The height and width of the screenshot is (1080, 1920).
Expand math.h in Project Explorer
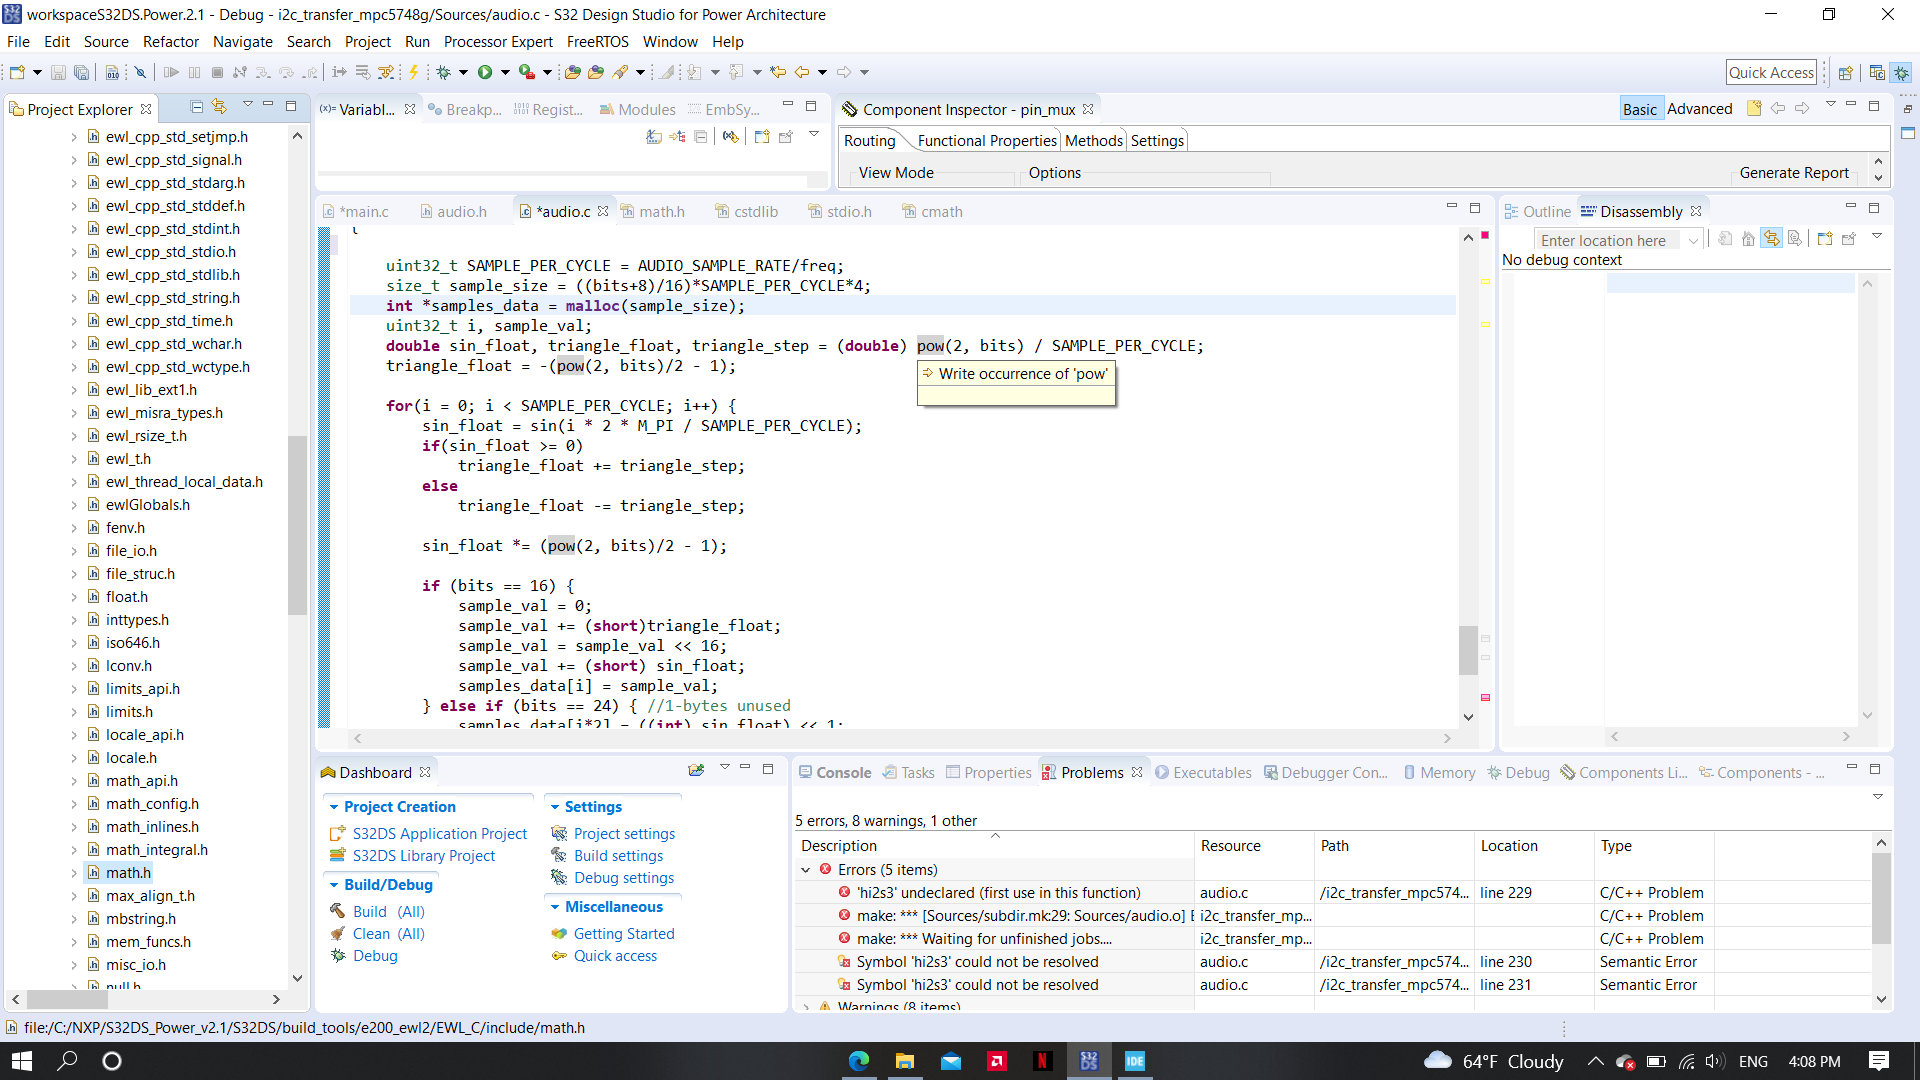tap(74, 873)
